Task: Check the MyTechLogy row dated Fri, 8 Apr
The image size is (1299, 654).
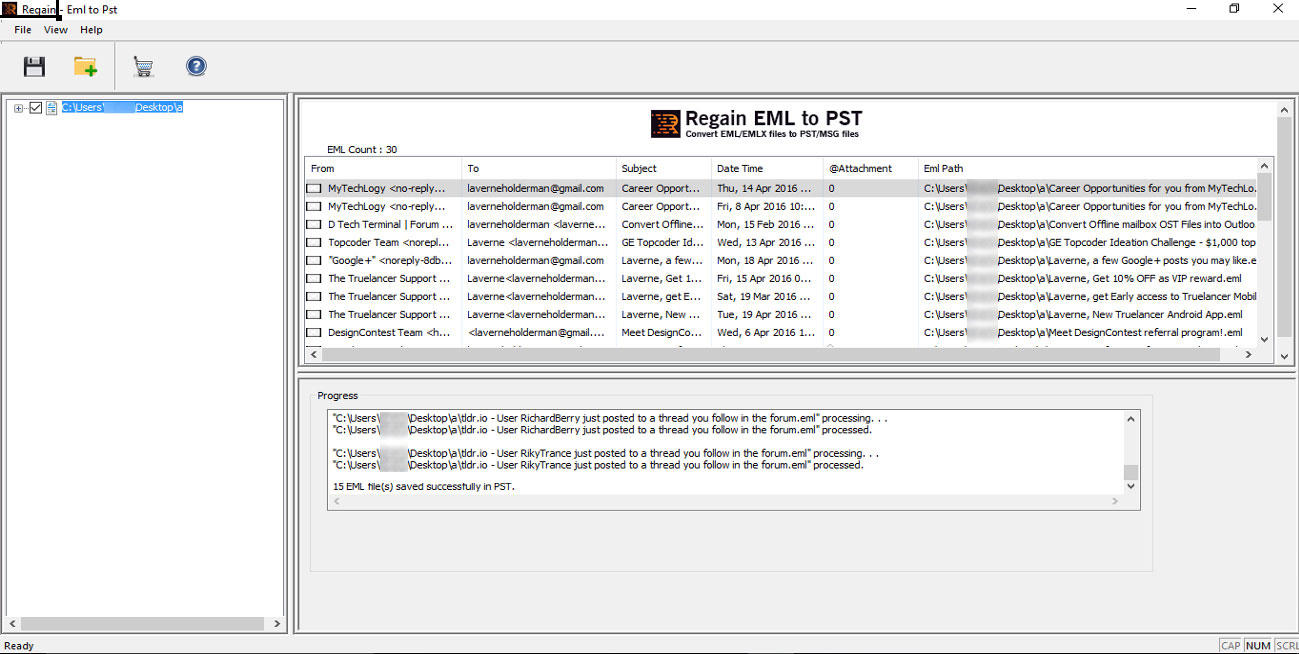Action: (315, 206)
